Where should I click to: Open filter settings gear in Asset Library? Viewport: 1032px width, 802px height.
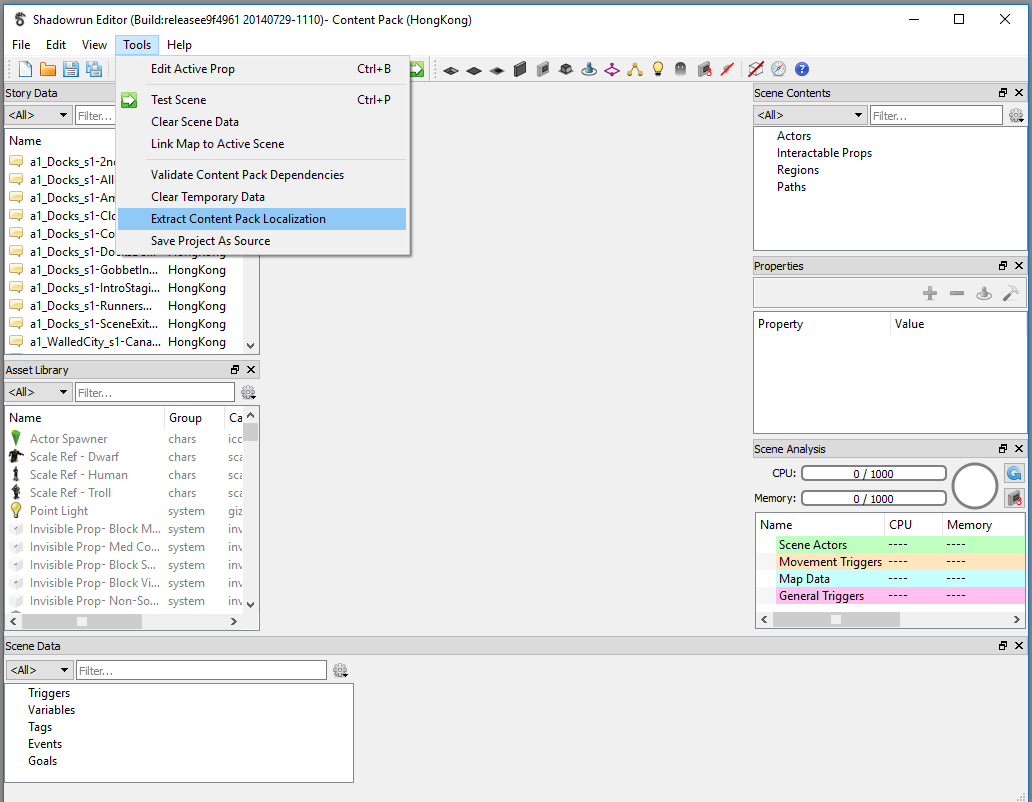pyautogui.click(x=248, y=393)
